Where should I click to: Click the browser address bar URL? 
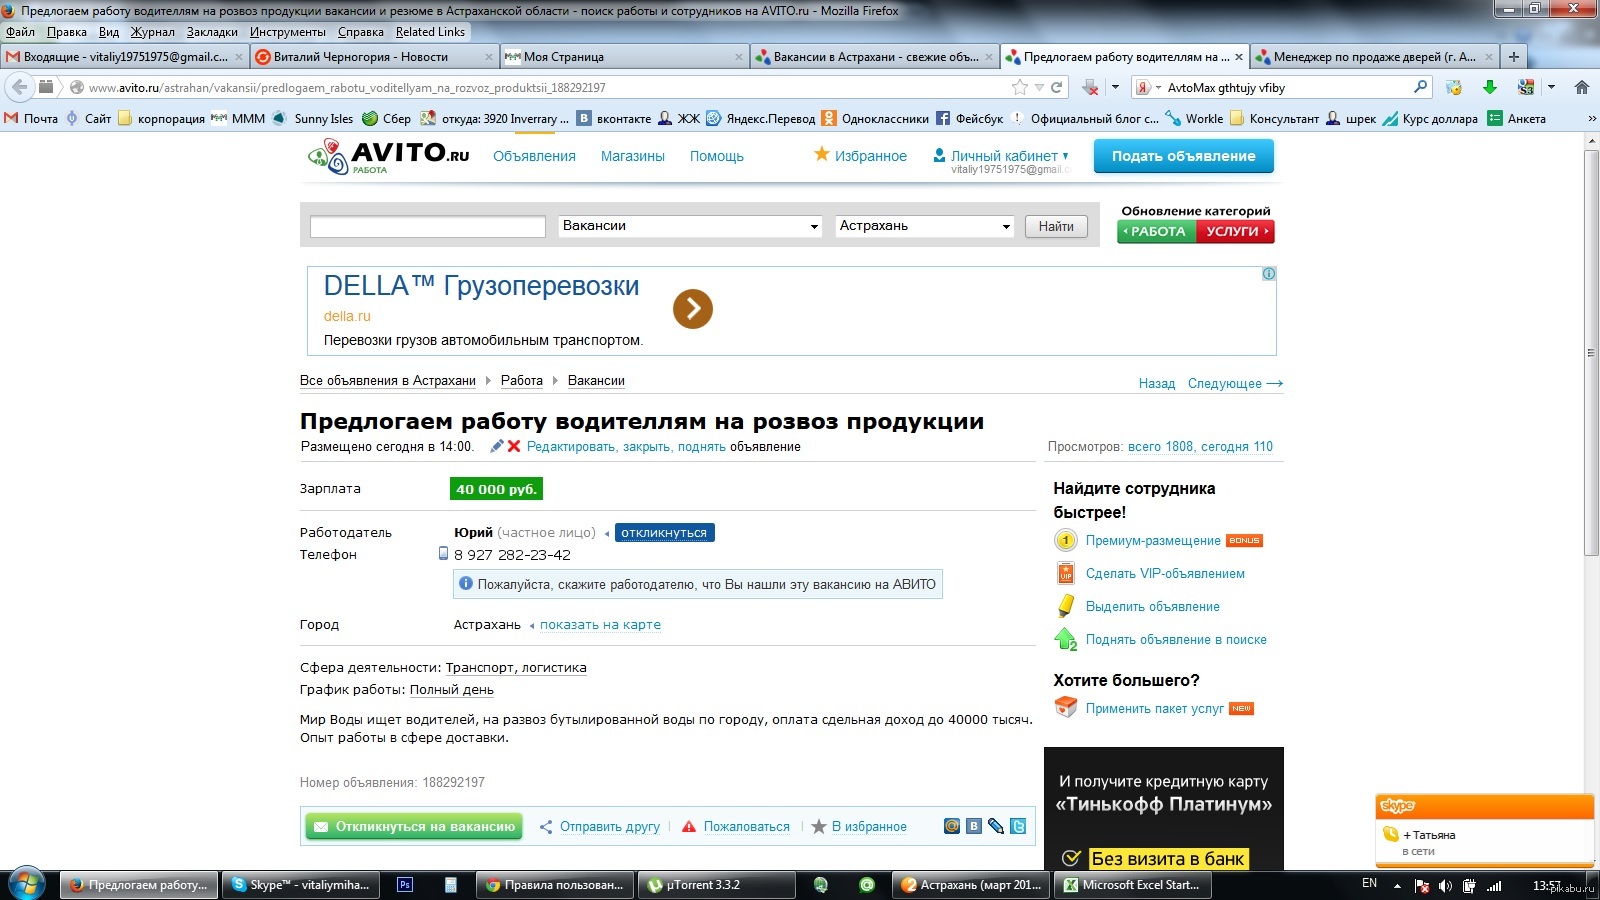tap(540, 87)
